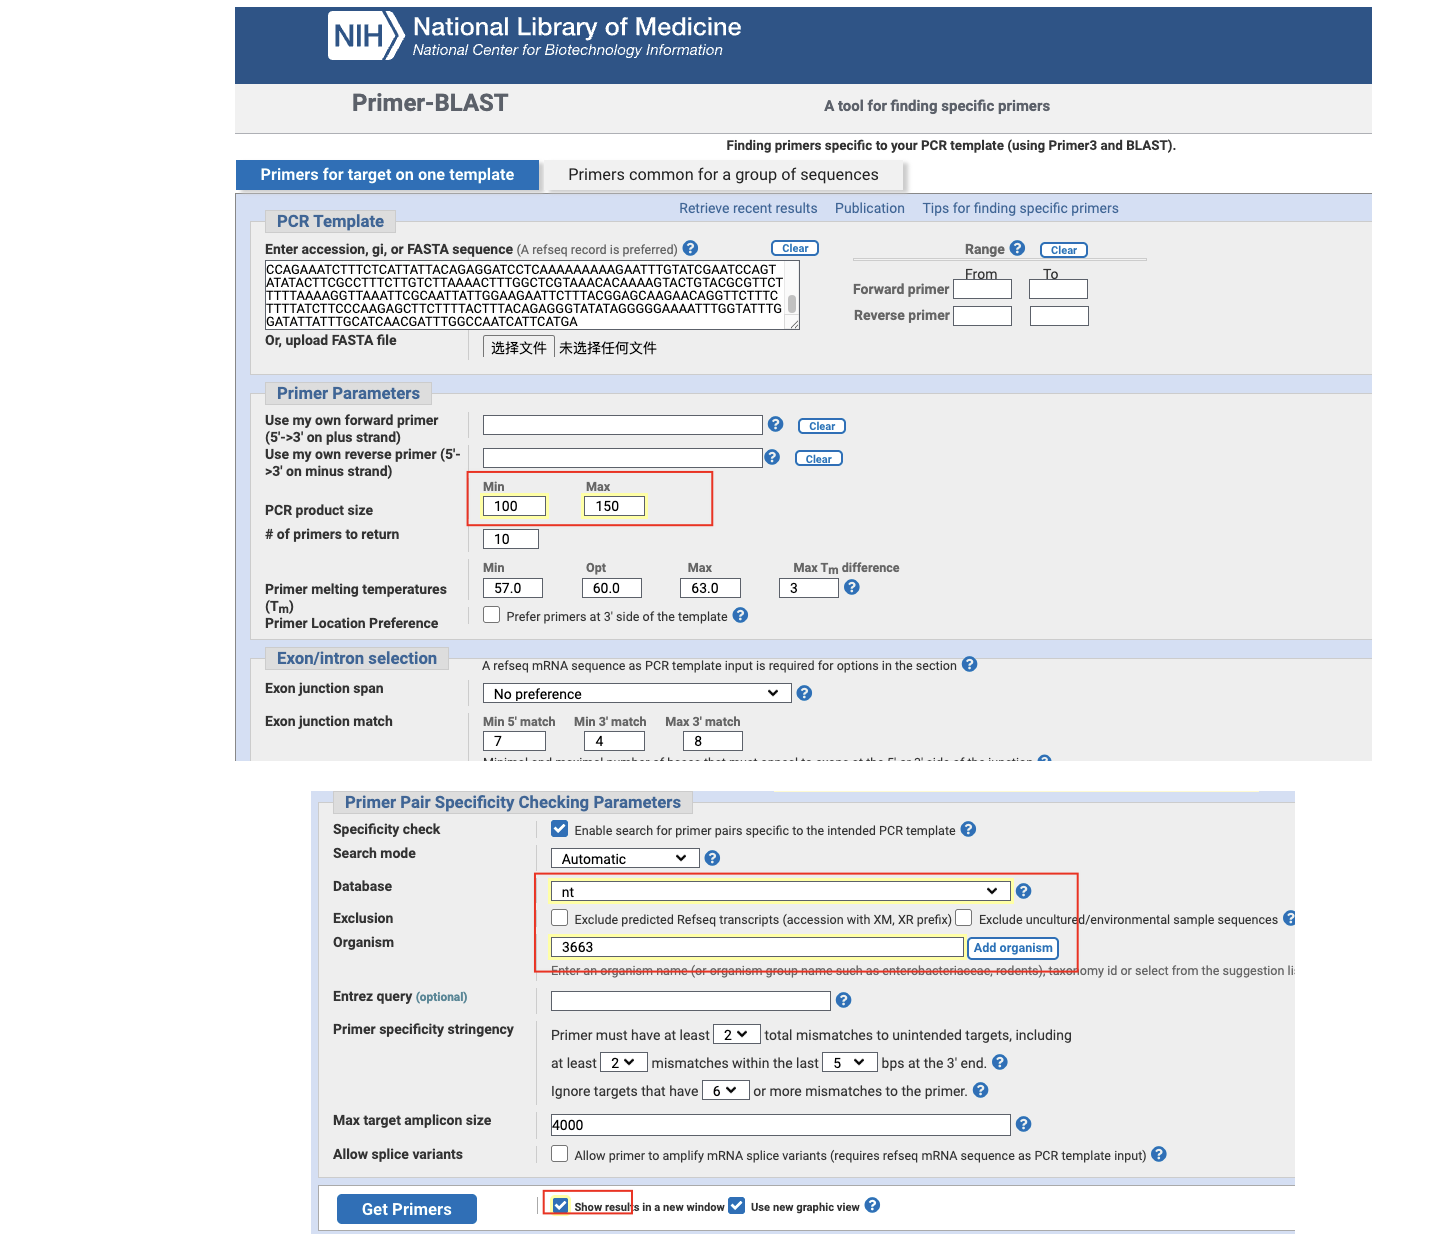Click the Organism field containing 3663
Viewport: 1456px width, 1246px height.
[x=757, y=947]
